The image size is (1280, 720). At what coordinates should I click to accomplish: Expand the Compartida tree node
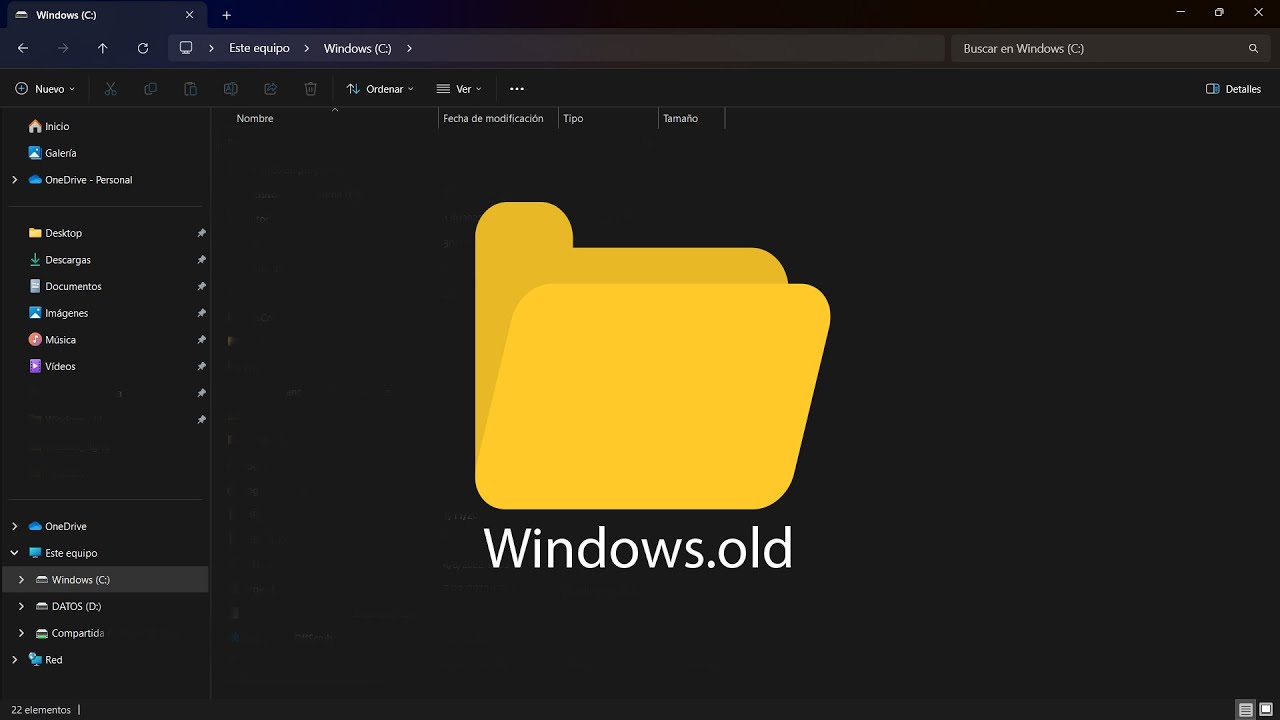21,633
